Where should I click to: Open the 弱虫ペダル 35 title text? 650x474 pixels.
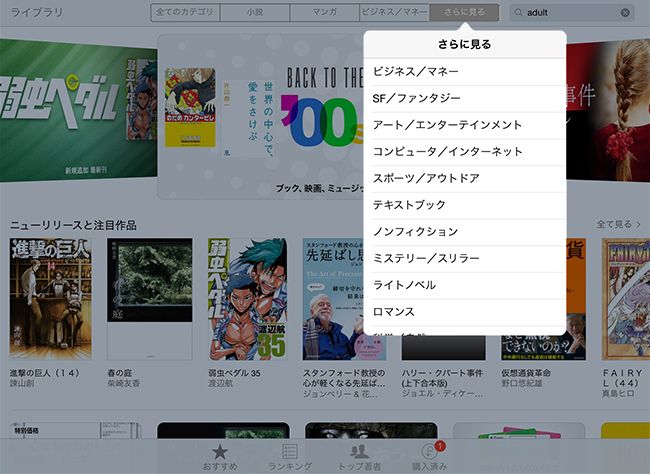234,373
